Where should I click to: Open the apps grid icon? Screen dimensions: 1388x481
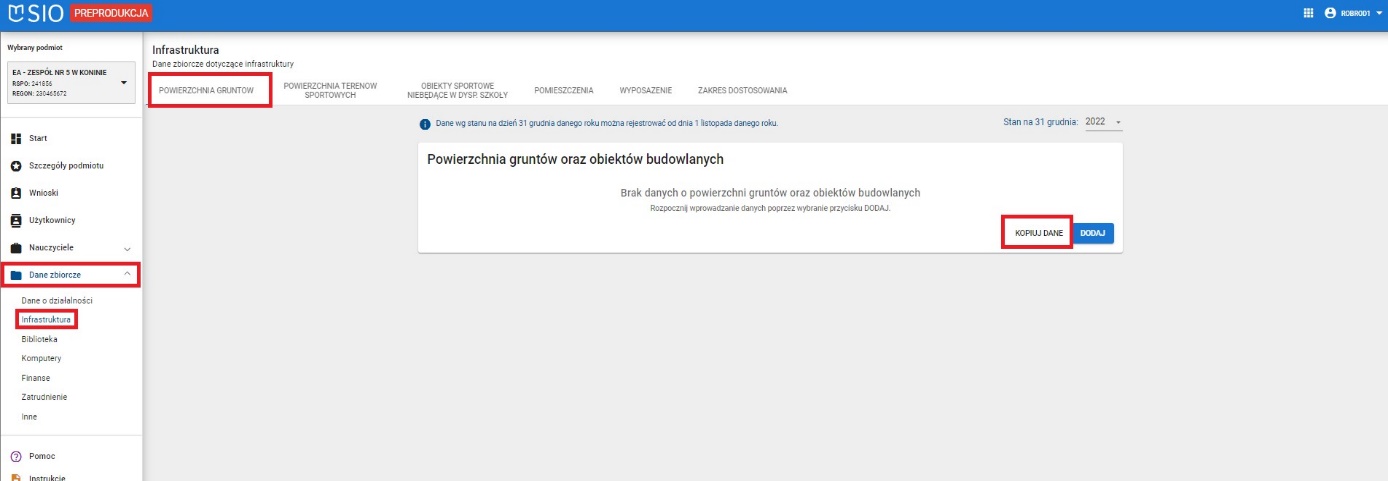pyautogui.click(x=1308, y=13)
